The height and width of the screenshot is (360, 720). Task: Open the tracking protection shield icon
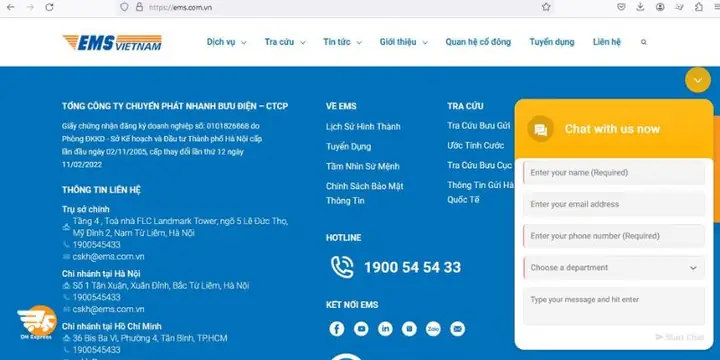point(124,7)
